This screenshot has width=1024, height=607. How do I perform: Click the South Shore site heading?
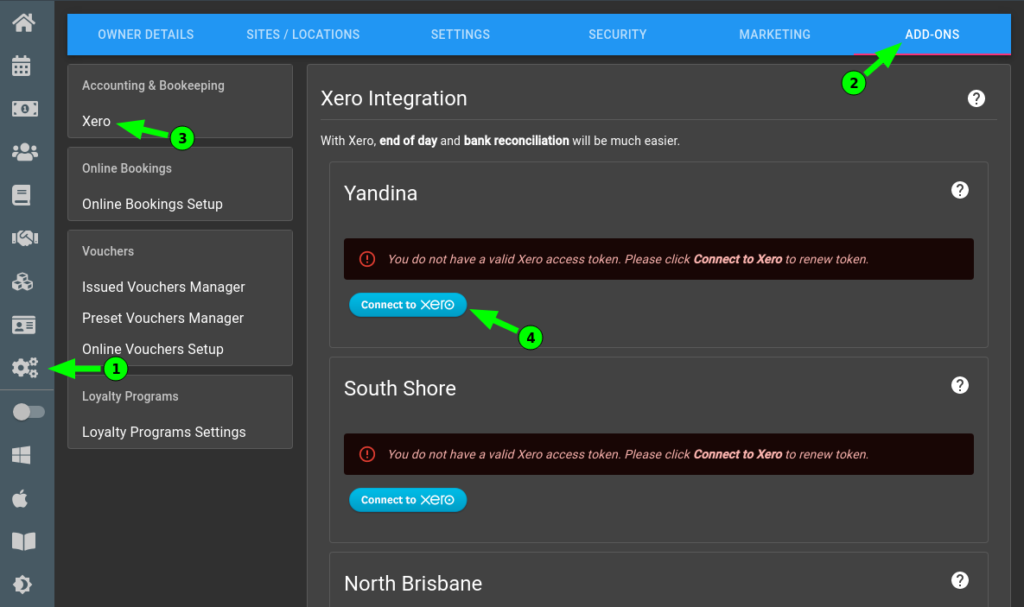pos(400,389)
